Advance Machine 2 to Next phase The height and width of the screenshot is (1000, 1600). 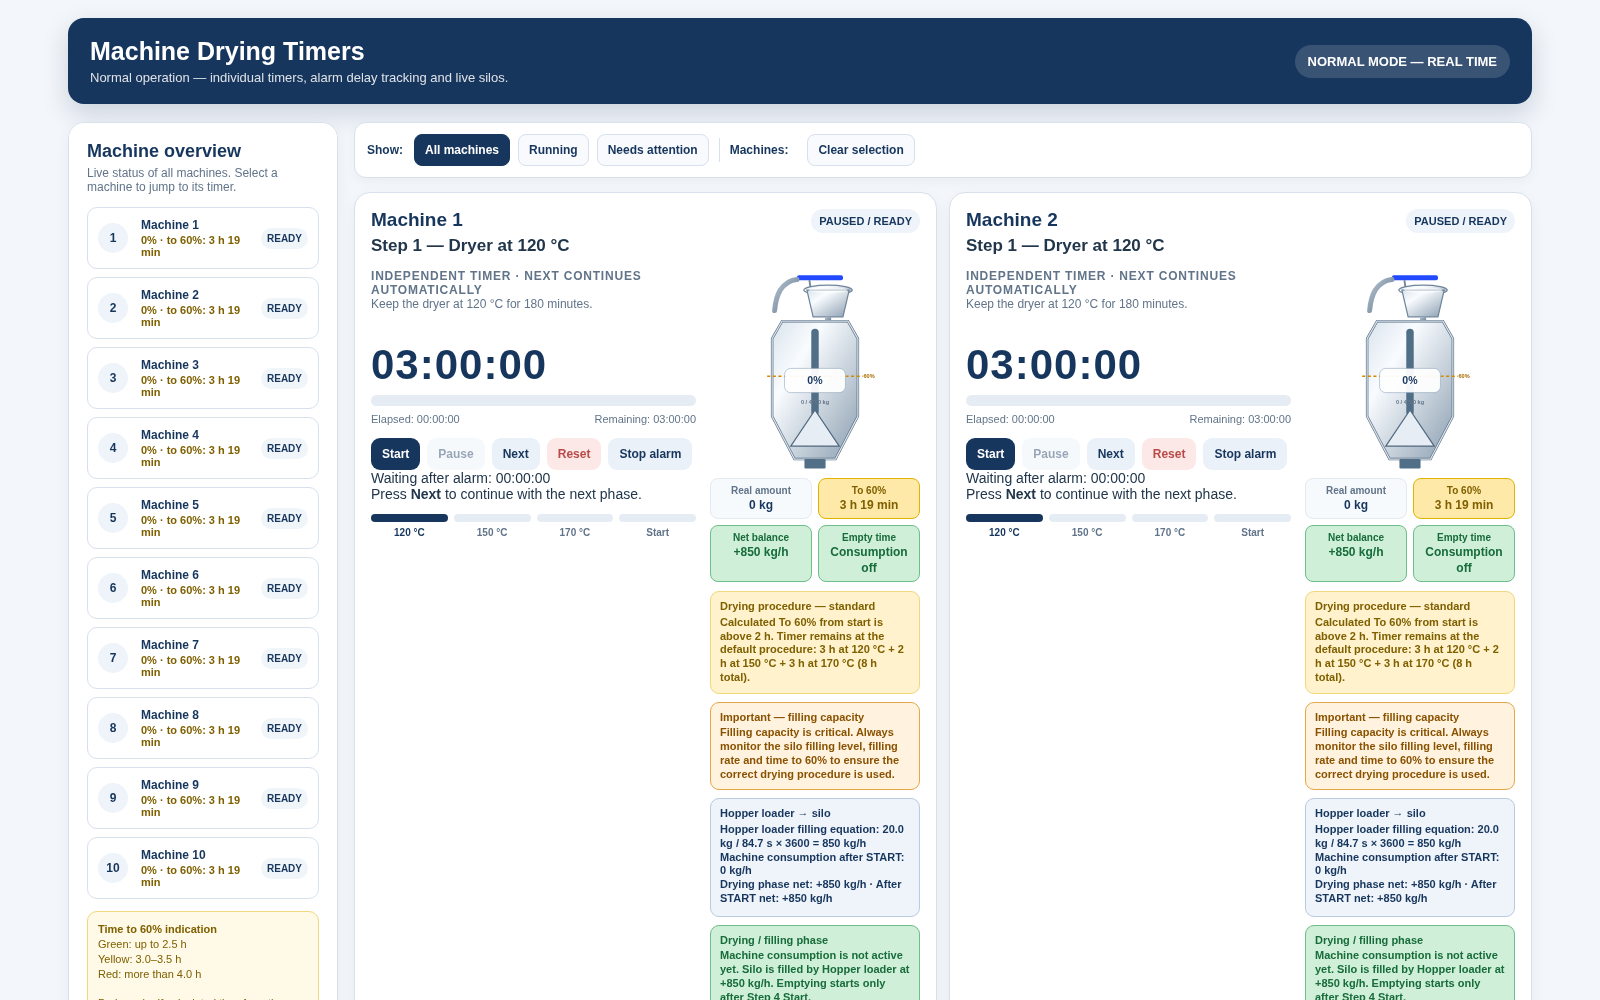coord(1111,454)
